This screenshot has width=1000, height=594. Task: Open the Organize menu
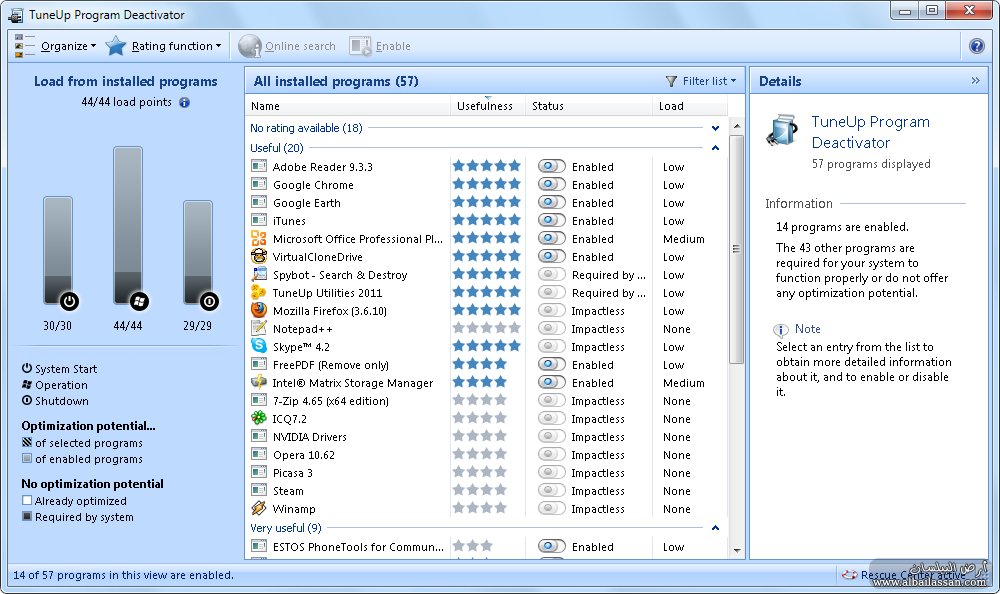click(68, 46)
